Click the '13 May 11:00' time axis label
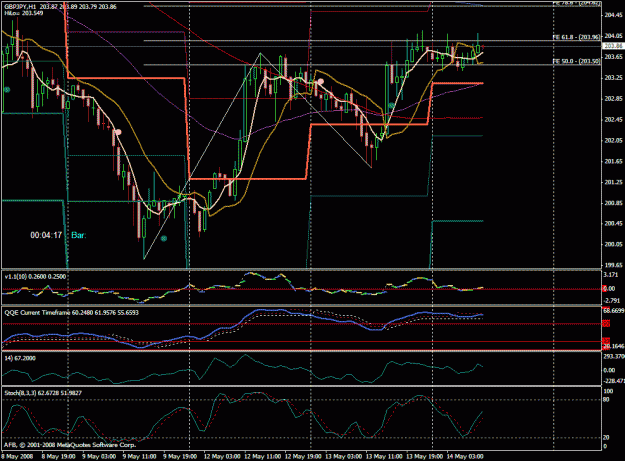The image size is (625, 461). point(384,456)
